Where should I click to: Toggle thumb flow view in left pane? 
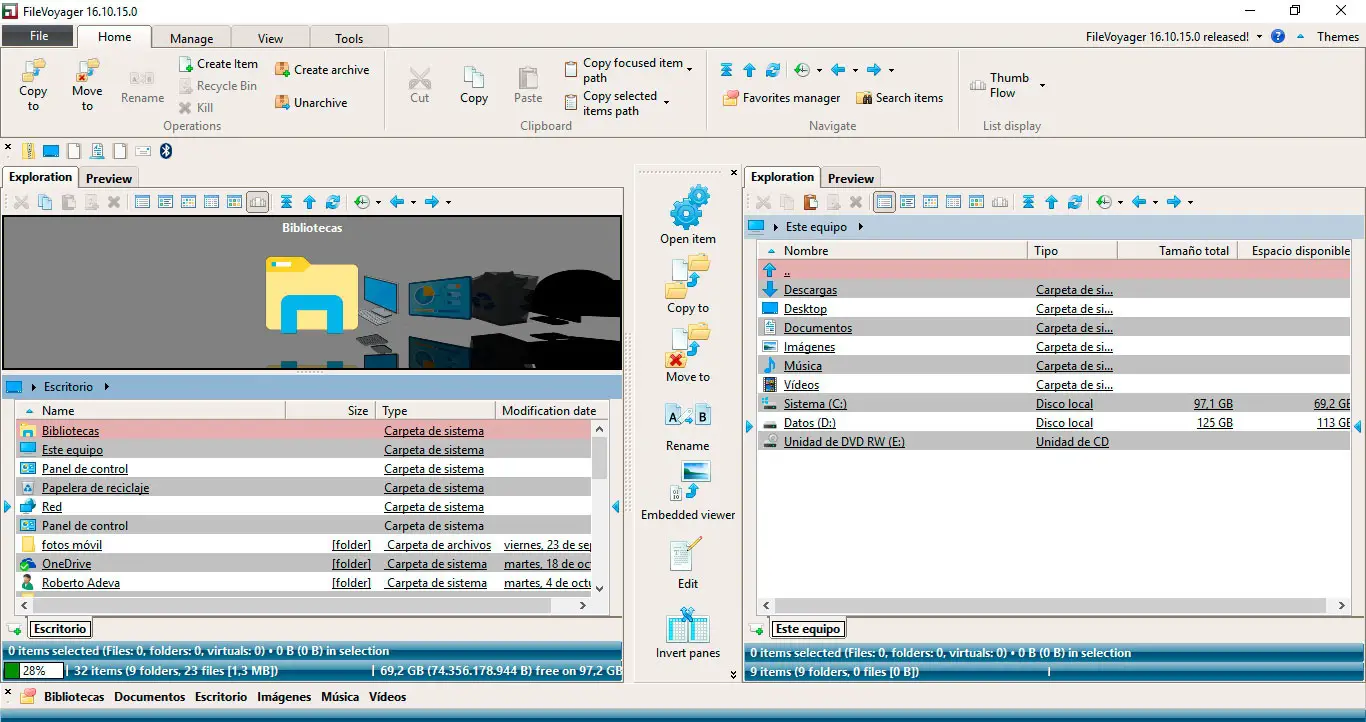(258, 202)
